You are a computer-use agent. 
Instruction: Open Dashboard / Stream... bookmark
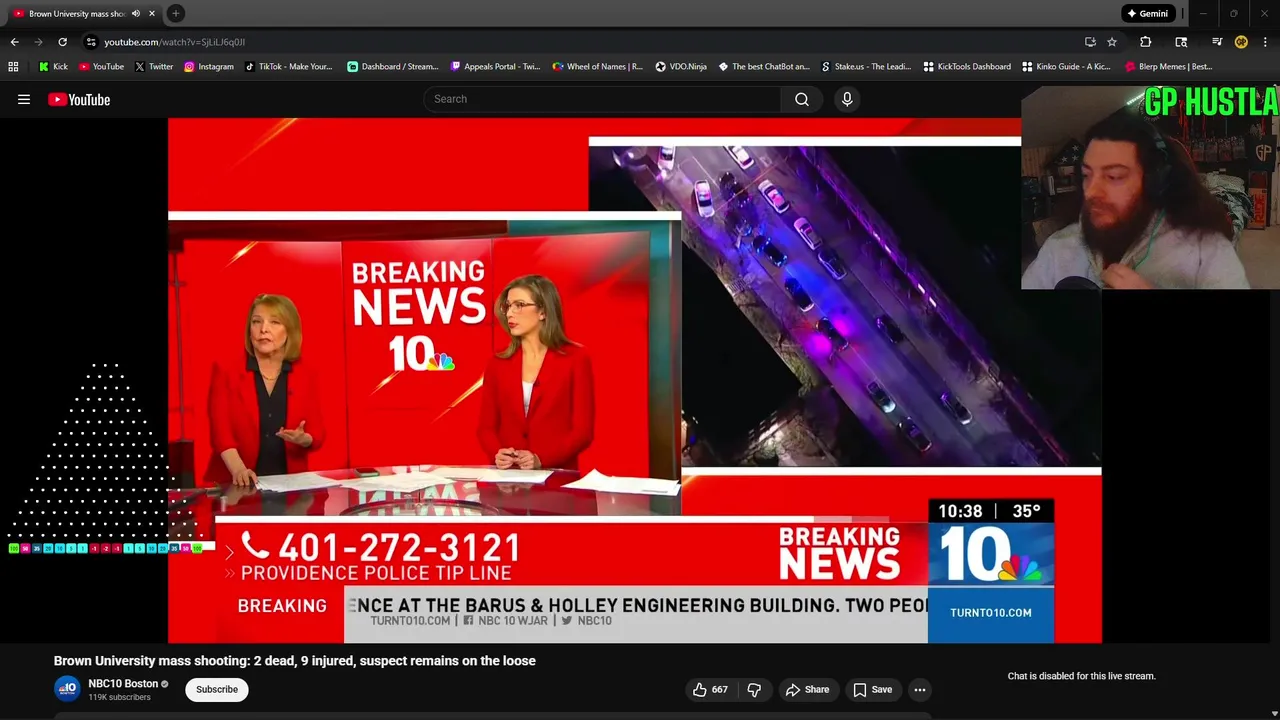tap(393, 66)
